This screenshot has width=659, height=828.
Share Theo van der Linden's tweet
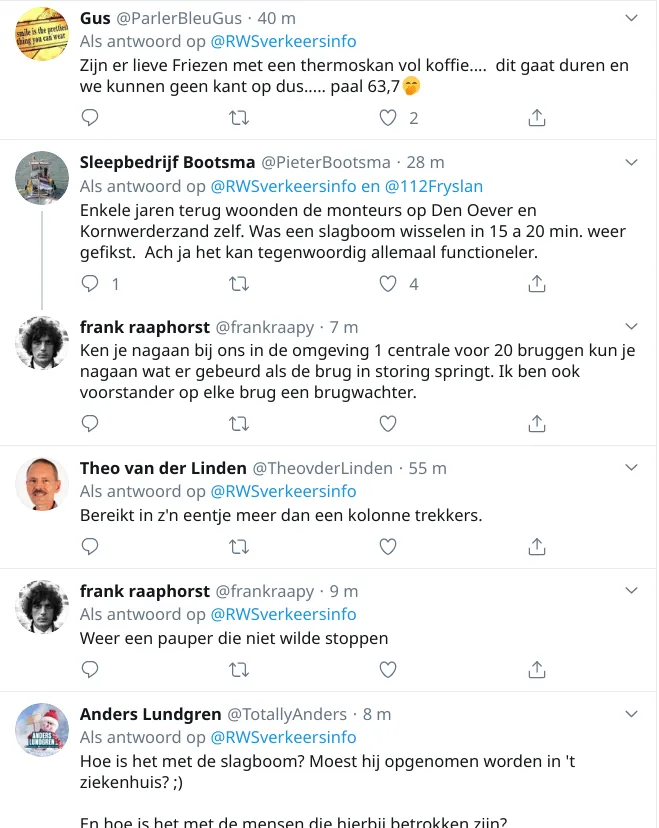[x=536, y=546]
